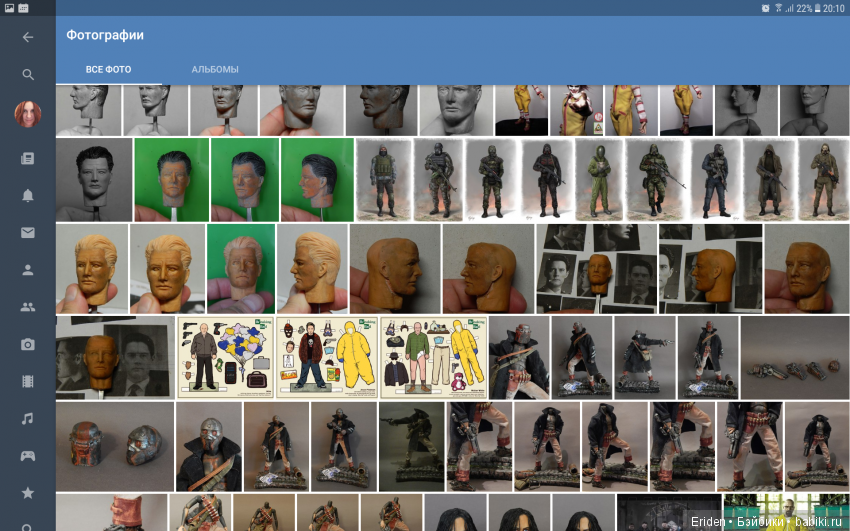Open photos section camera icon
The image size is (850, 531).
28,345
